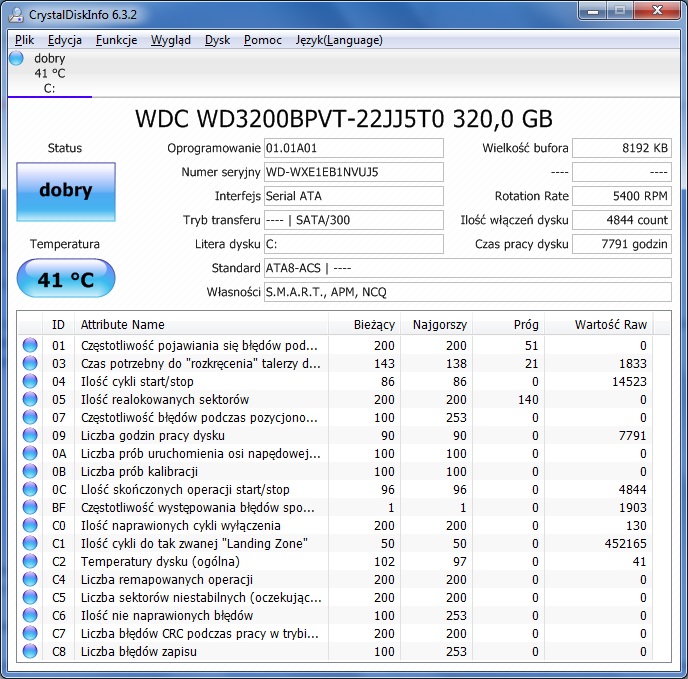Click the Własności field S.M.A.R.T., APM, NCQ
This screenshot has height=679, width=688.
(468, 292)
